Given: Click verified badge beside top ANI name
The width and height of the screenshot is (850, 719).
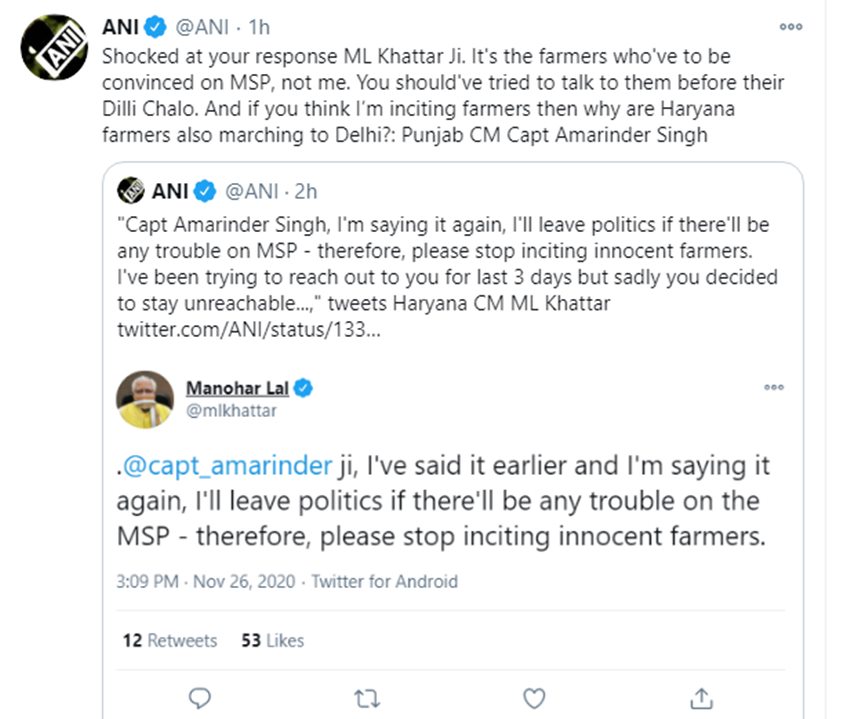Looking at the screenshot, I should click(156, 27).
